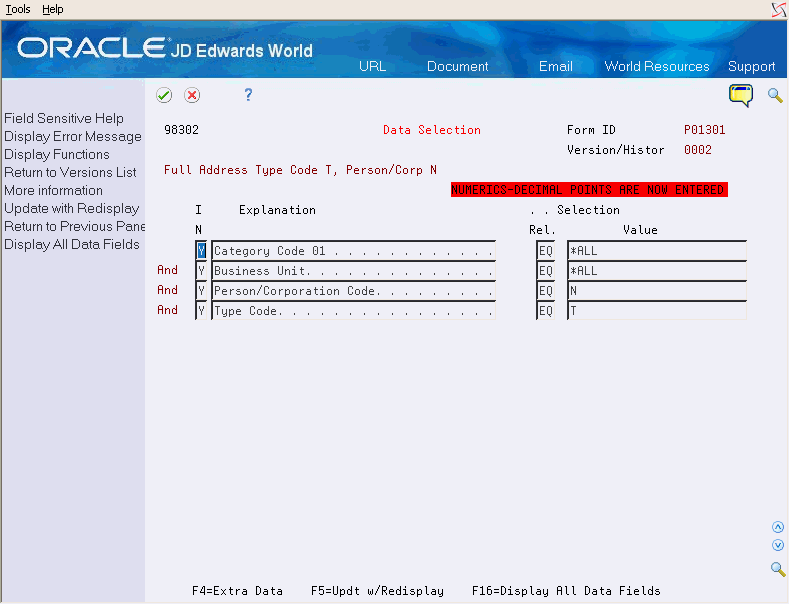Image resolution: width=789 pixels, height=604 pixels.
Task: Click Version/Histor value 0002
Action: pyautogui.click(x=697, y=150)
